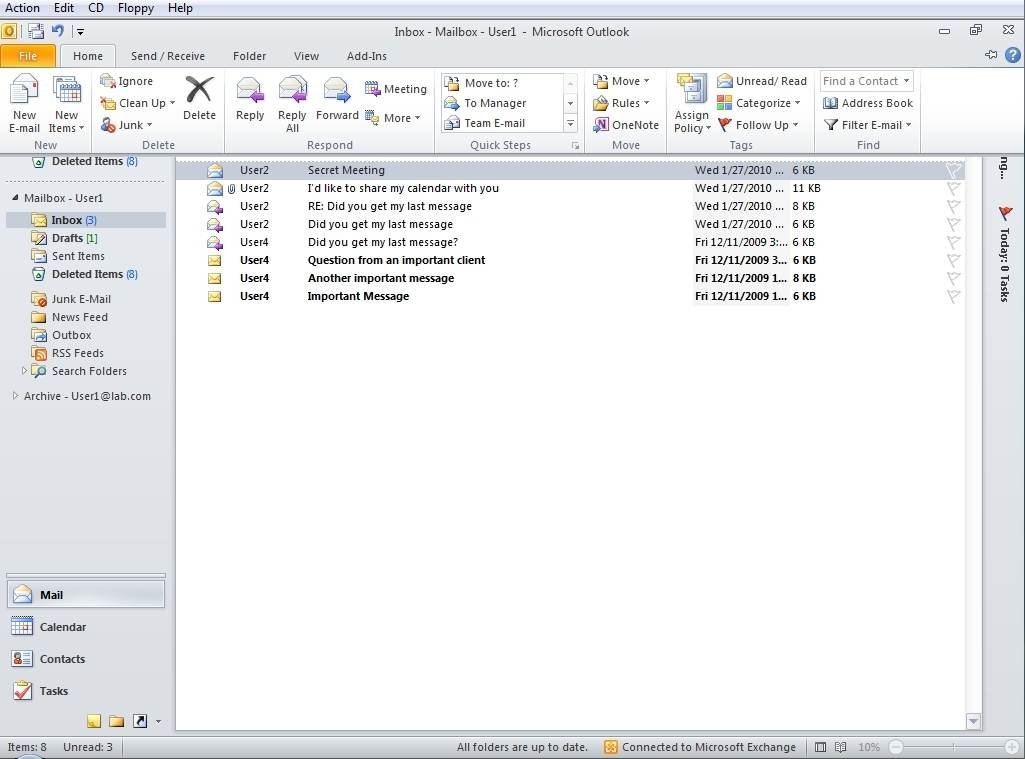This screenshot has height=759, width=1025.
Task: Click the Reply icon in ribbon
Action: point(250,99)
